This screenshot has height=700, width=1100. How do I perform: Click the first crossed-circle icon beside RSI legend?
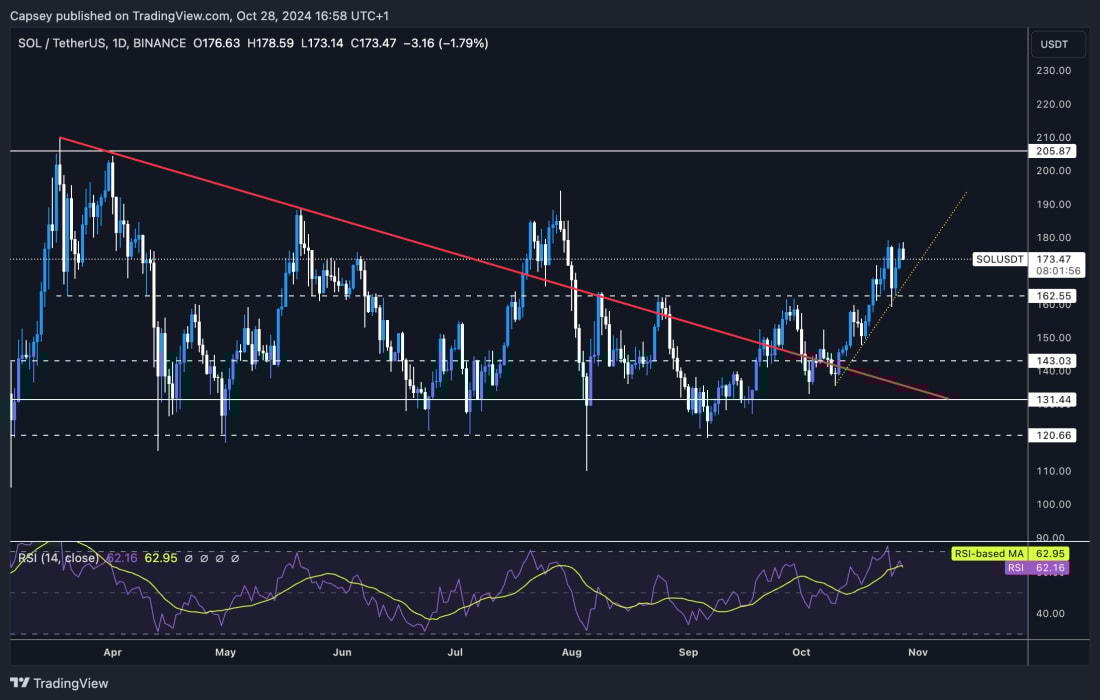coord(188,558)
